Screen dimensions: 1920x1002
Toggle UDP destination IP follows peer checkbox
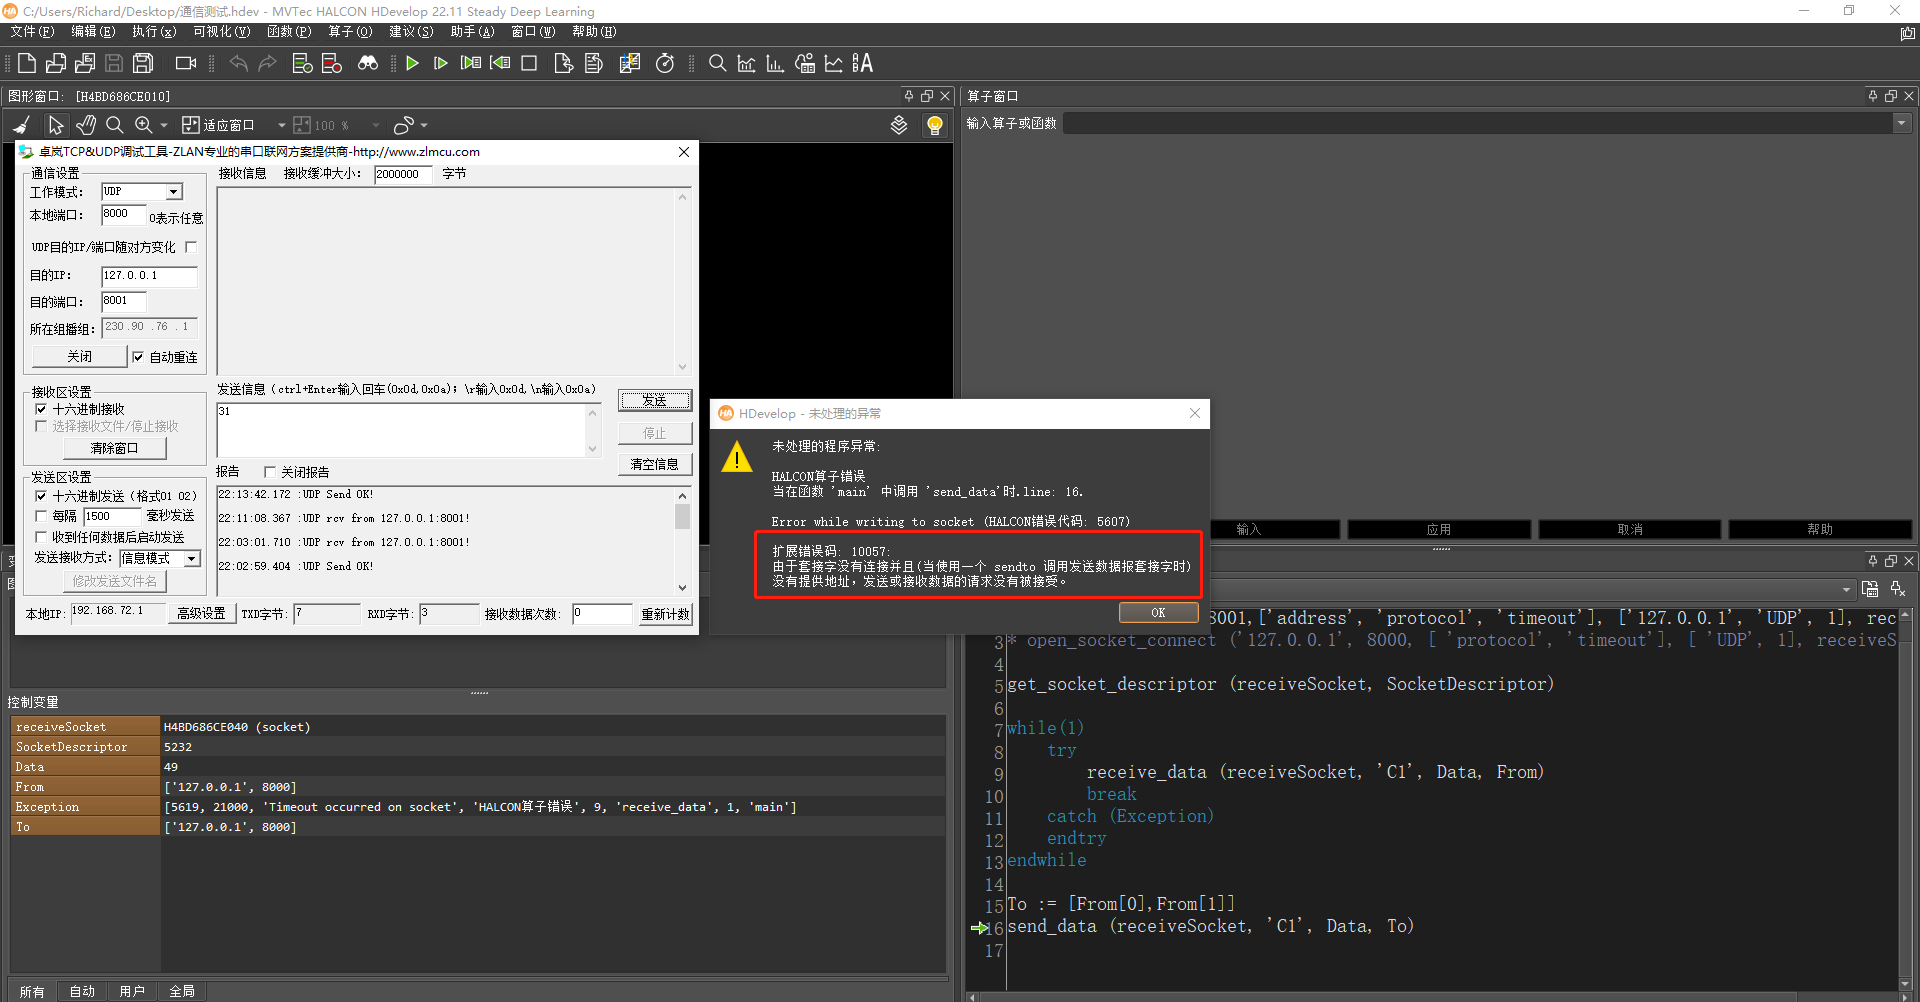click(191, 247)
